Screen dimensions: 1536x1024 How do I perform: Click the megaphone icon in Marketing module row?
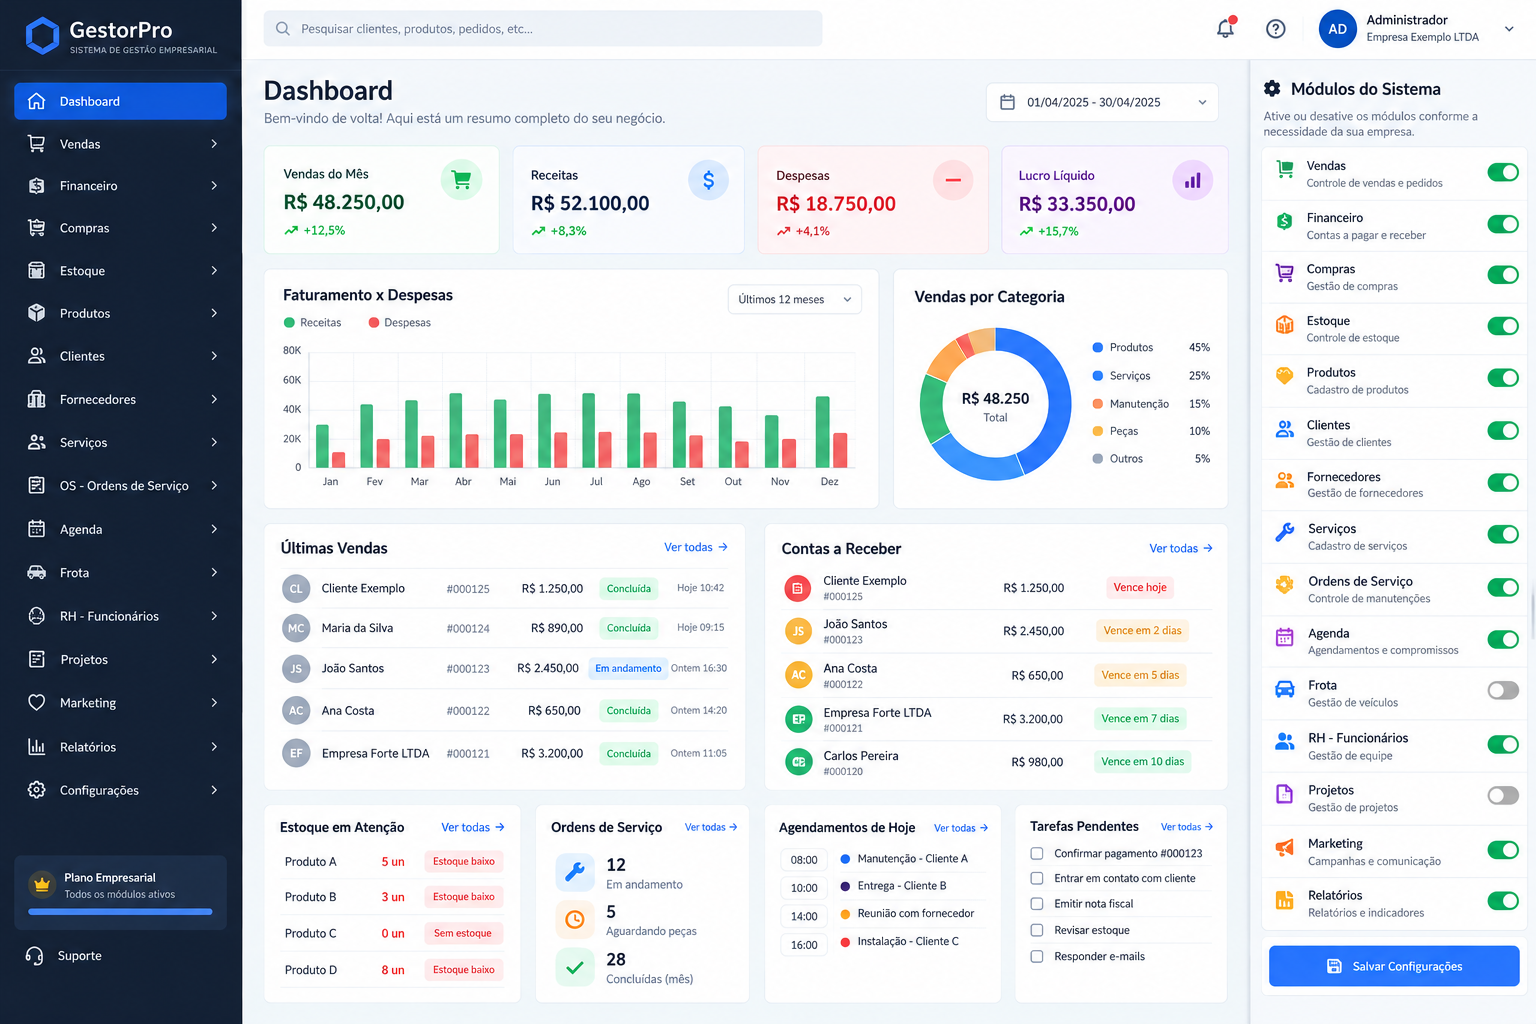tap(1285, 849)
